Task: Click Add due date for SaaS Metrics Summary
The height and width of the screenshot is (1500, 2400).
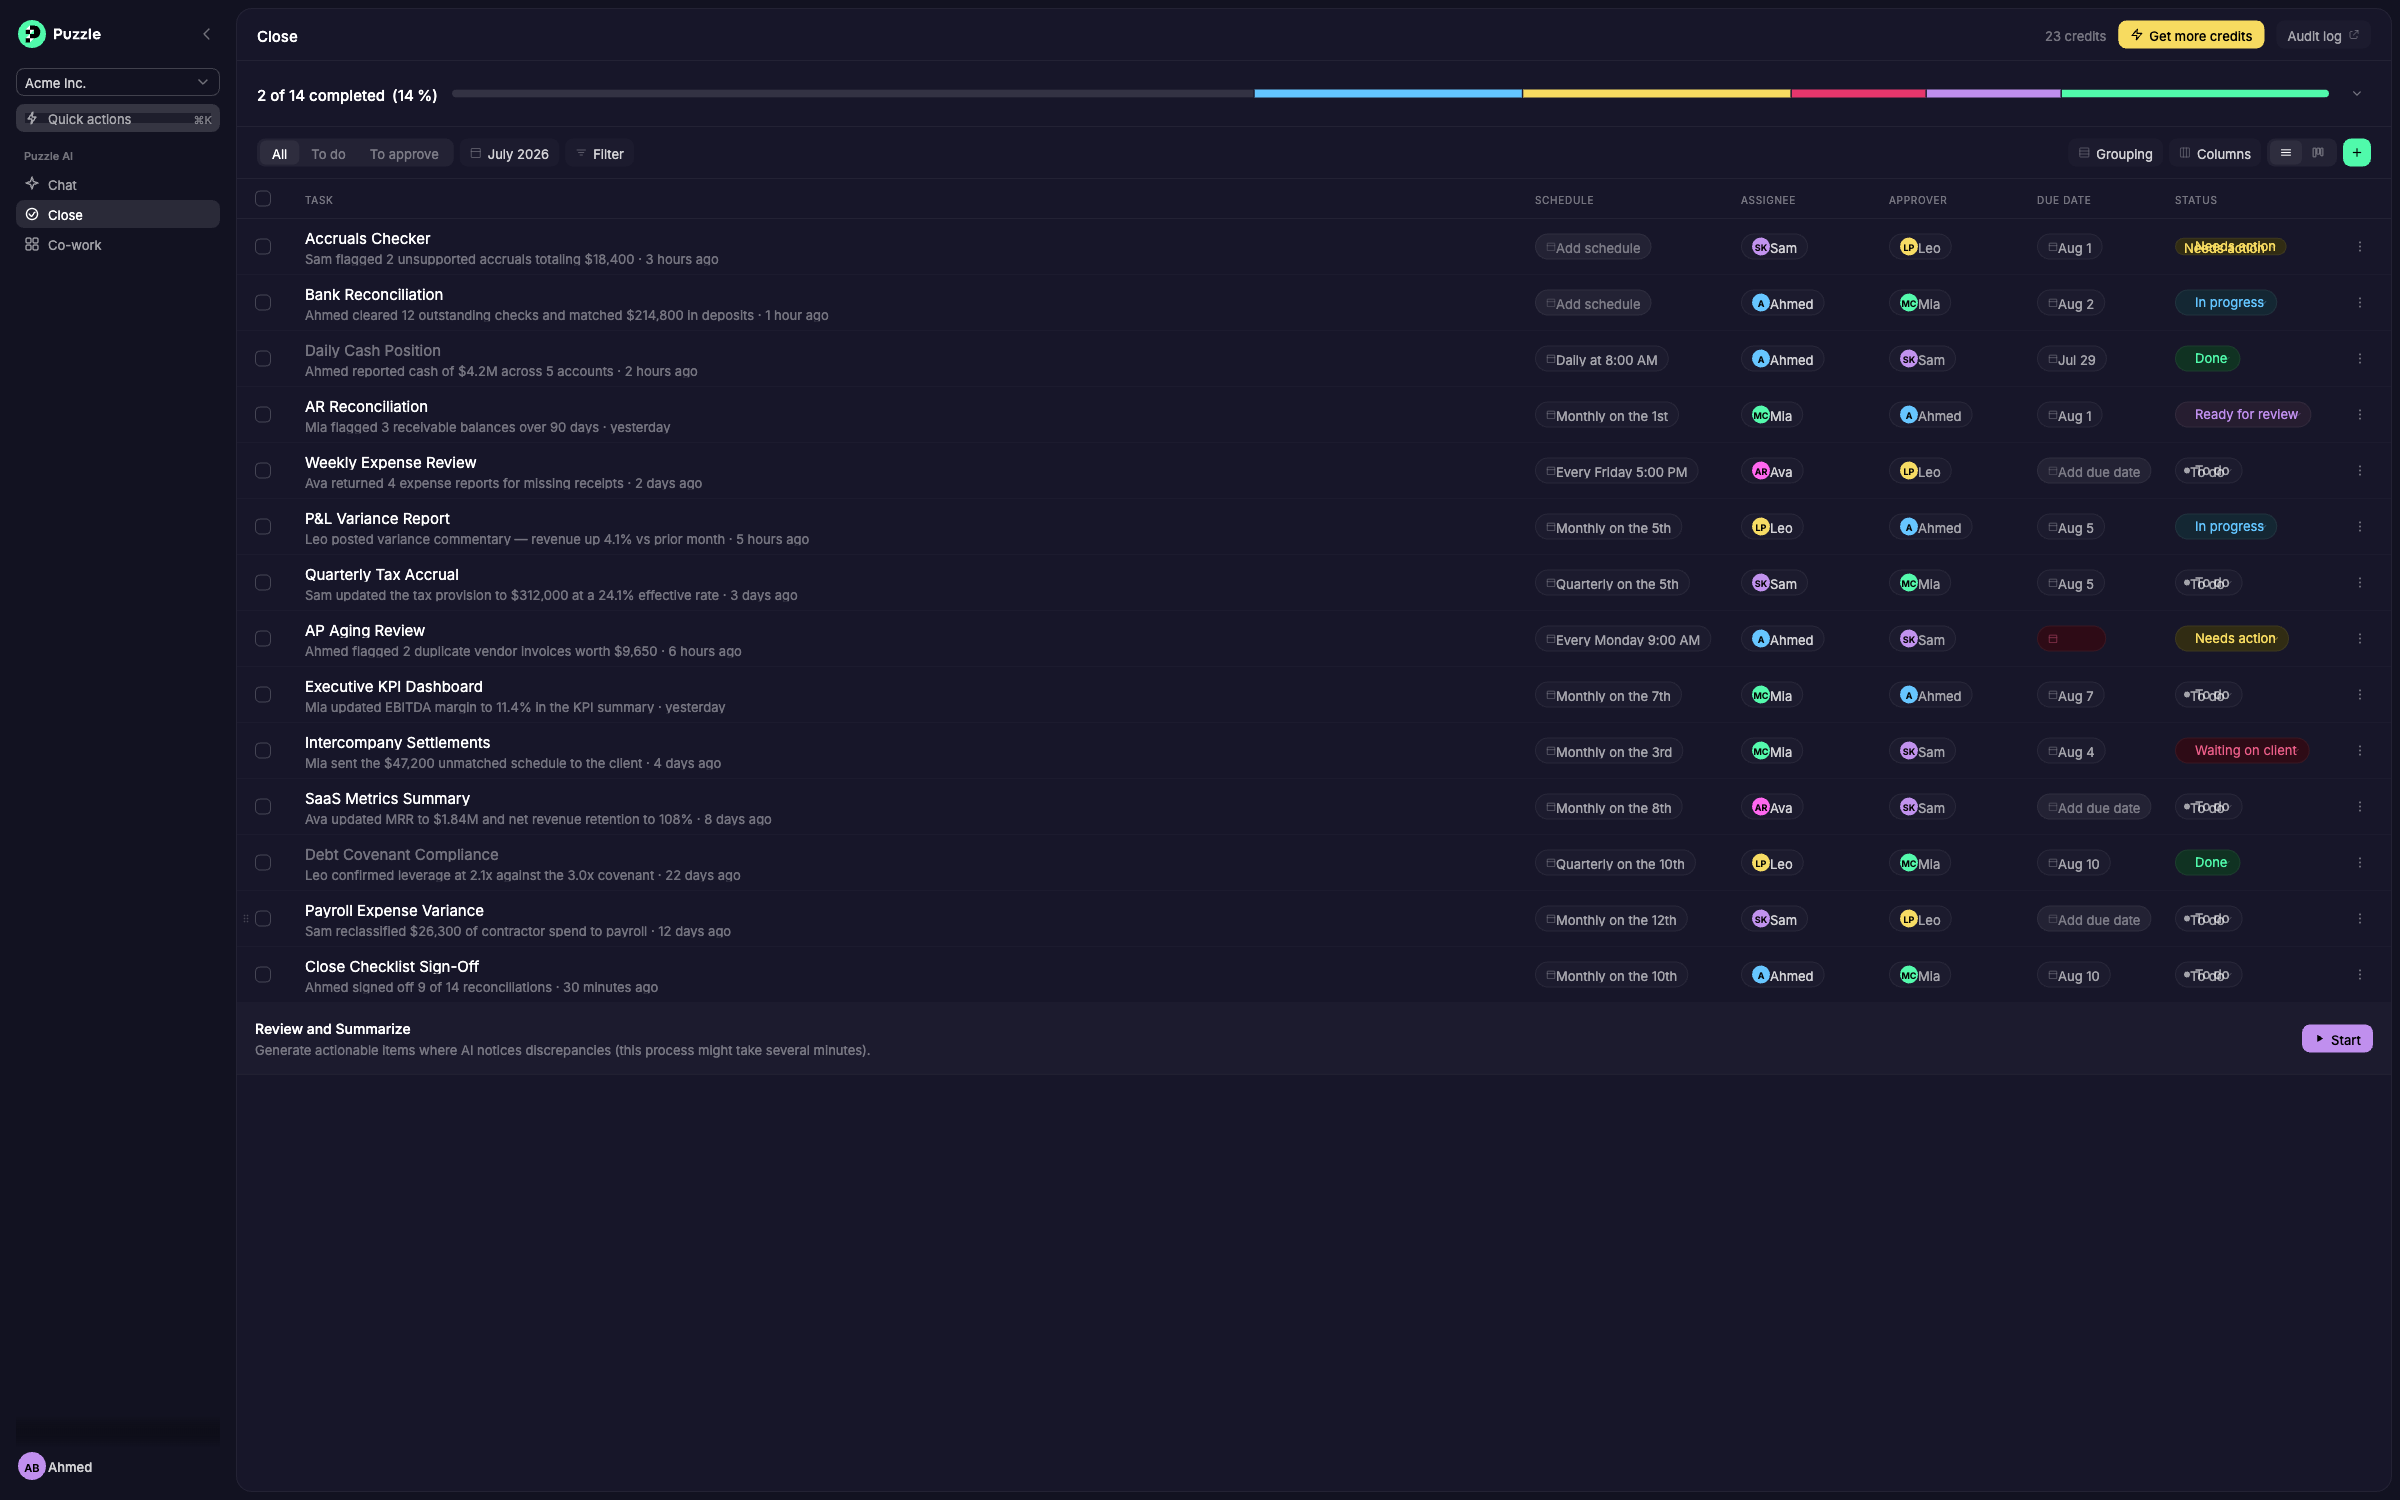Action: (2094, 808)
